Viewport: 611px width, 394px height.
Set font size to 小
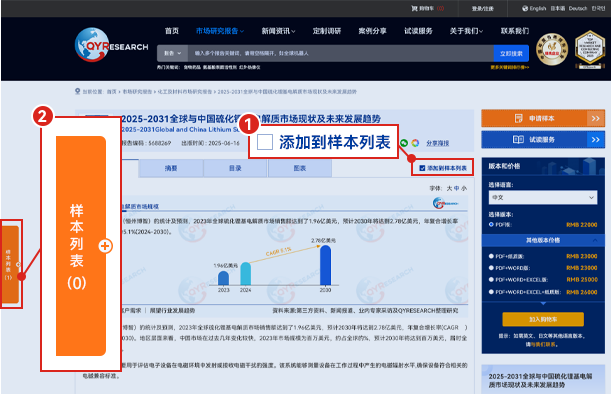pyautogui.click(x=464, y=188)
